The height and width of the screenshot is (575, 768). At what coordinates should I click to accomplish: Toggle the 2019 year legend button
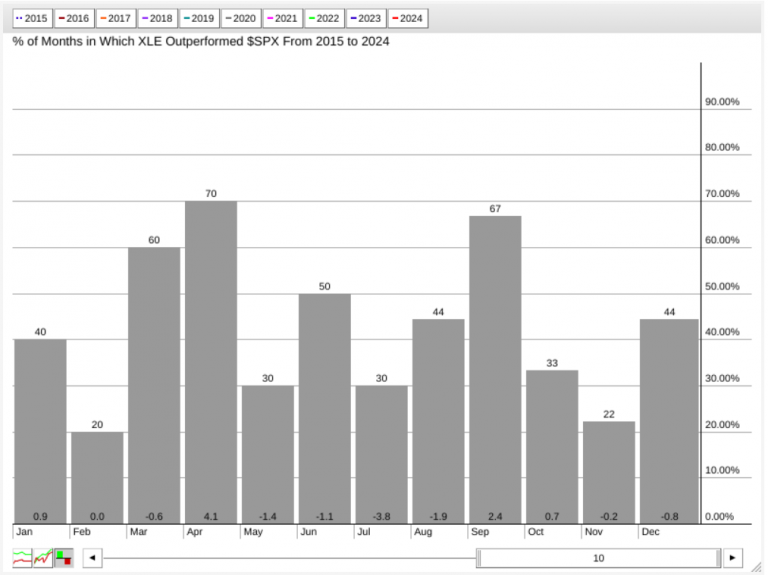[x=199, y=19]
